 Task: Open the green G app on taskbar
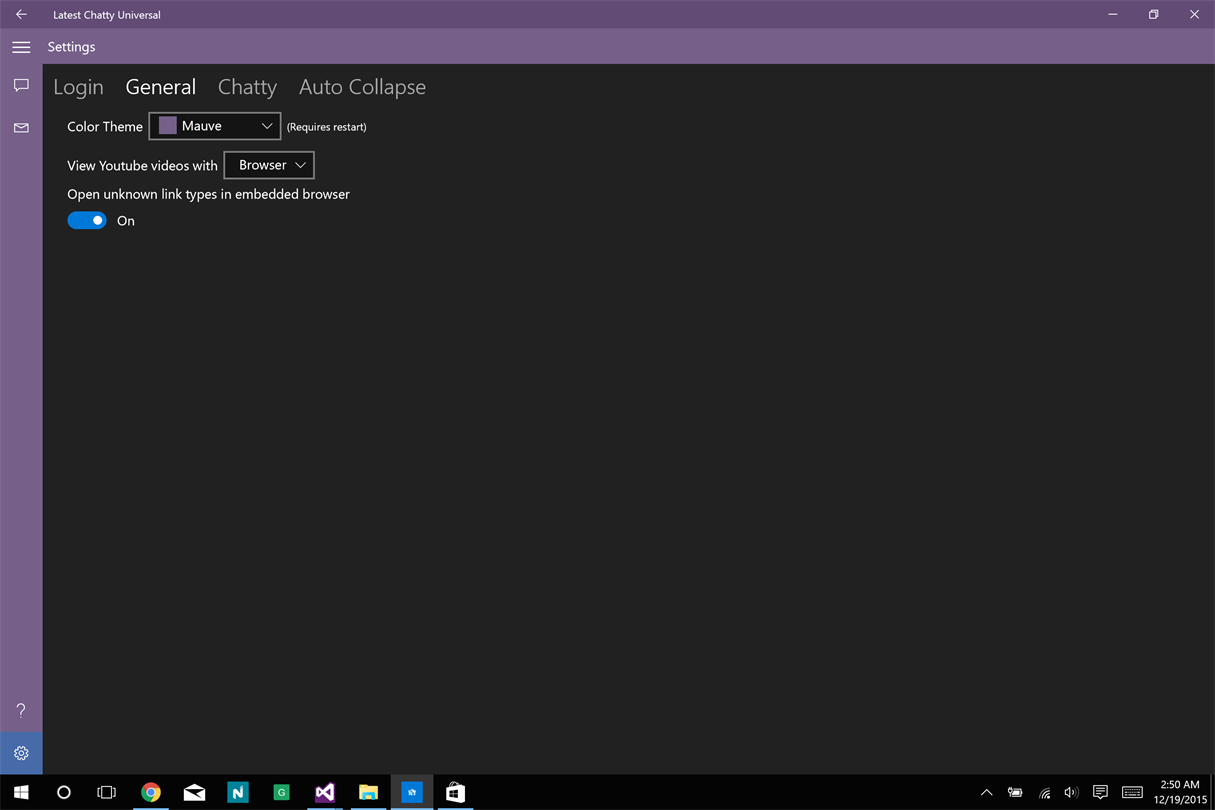pos(281,792)
